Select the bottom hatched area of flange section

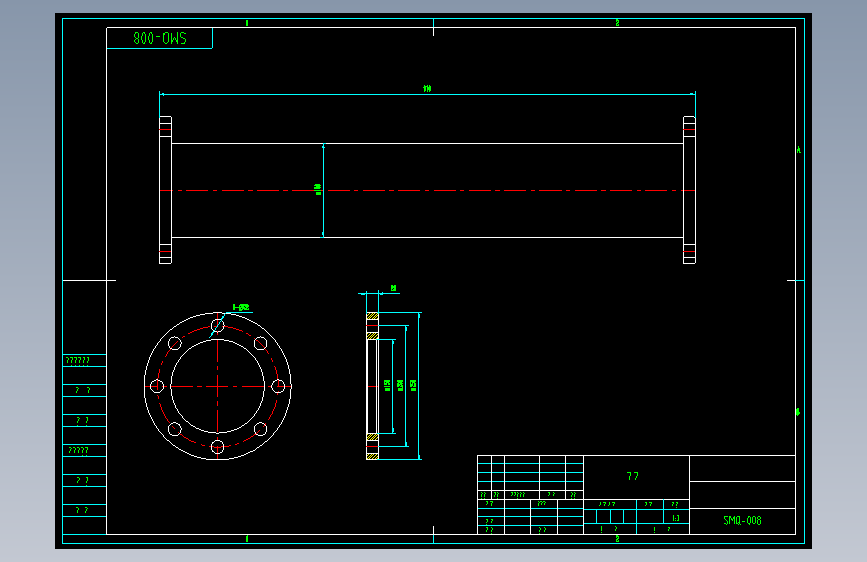tap(373, 456)
